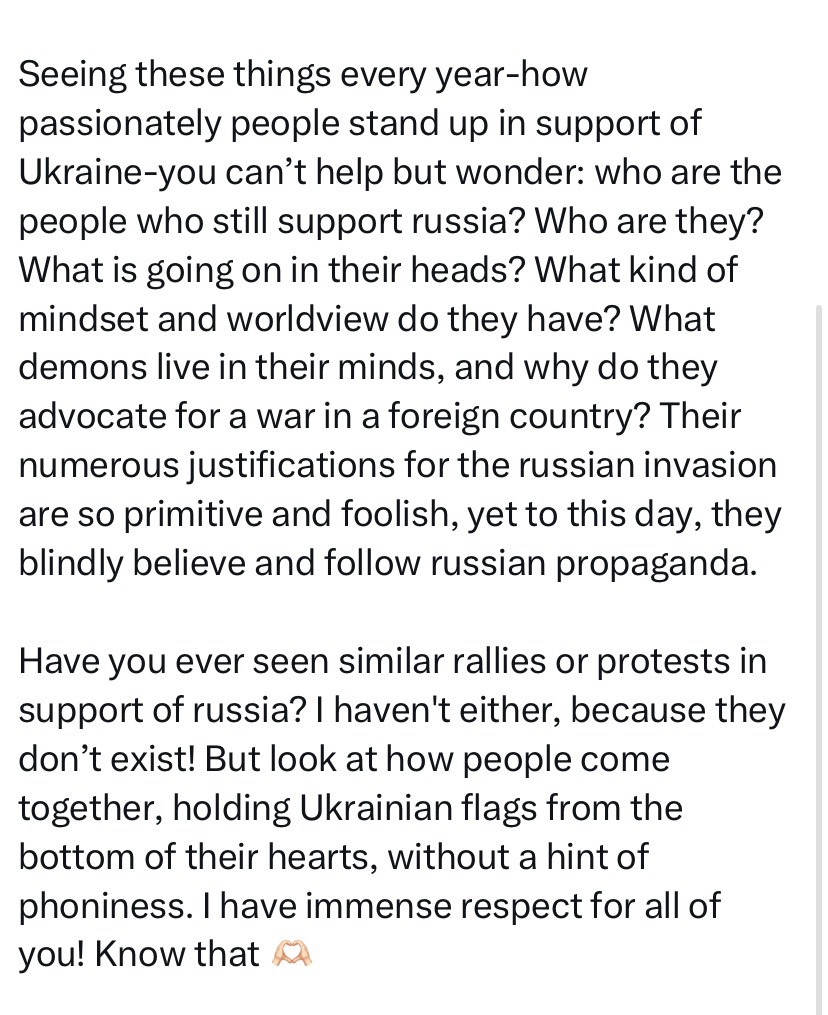Screen dimensions: 828x1015
Task: Click the heart hands emoji
Action: 292,954
